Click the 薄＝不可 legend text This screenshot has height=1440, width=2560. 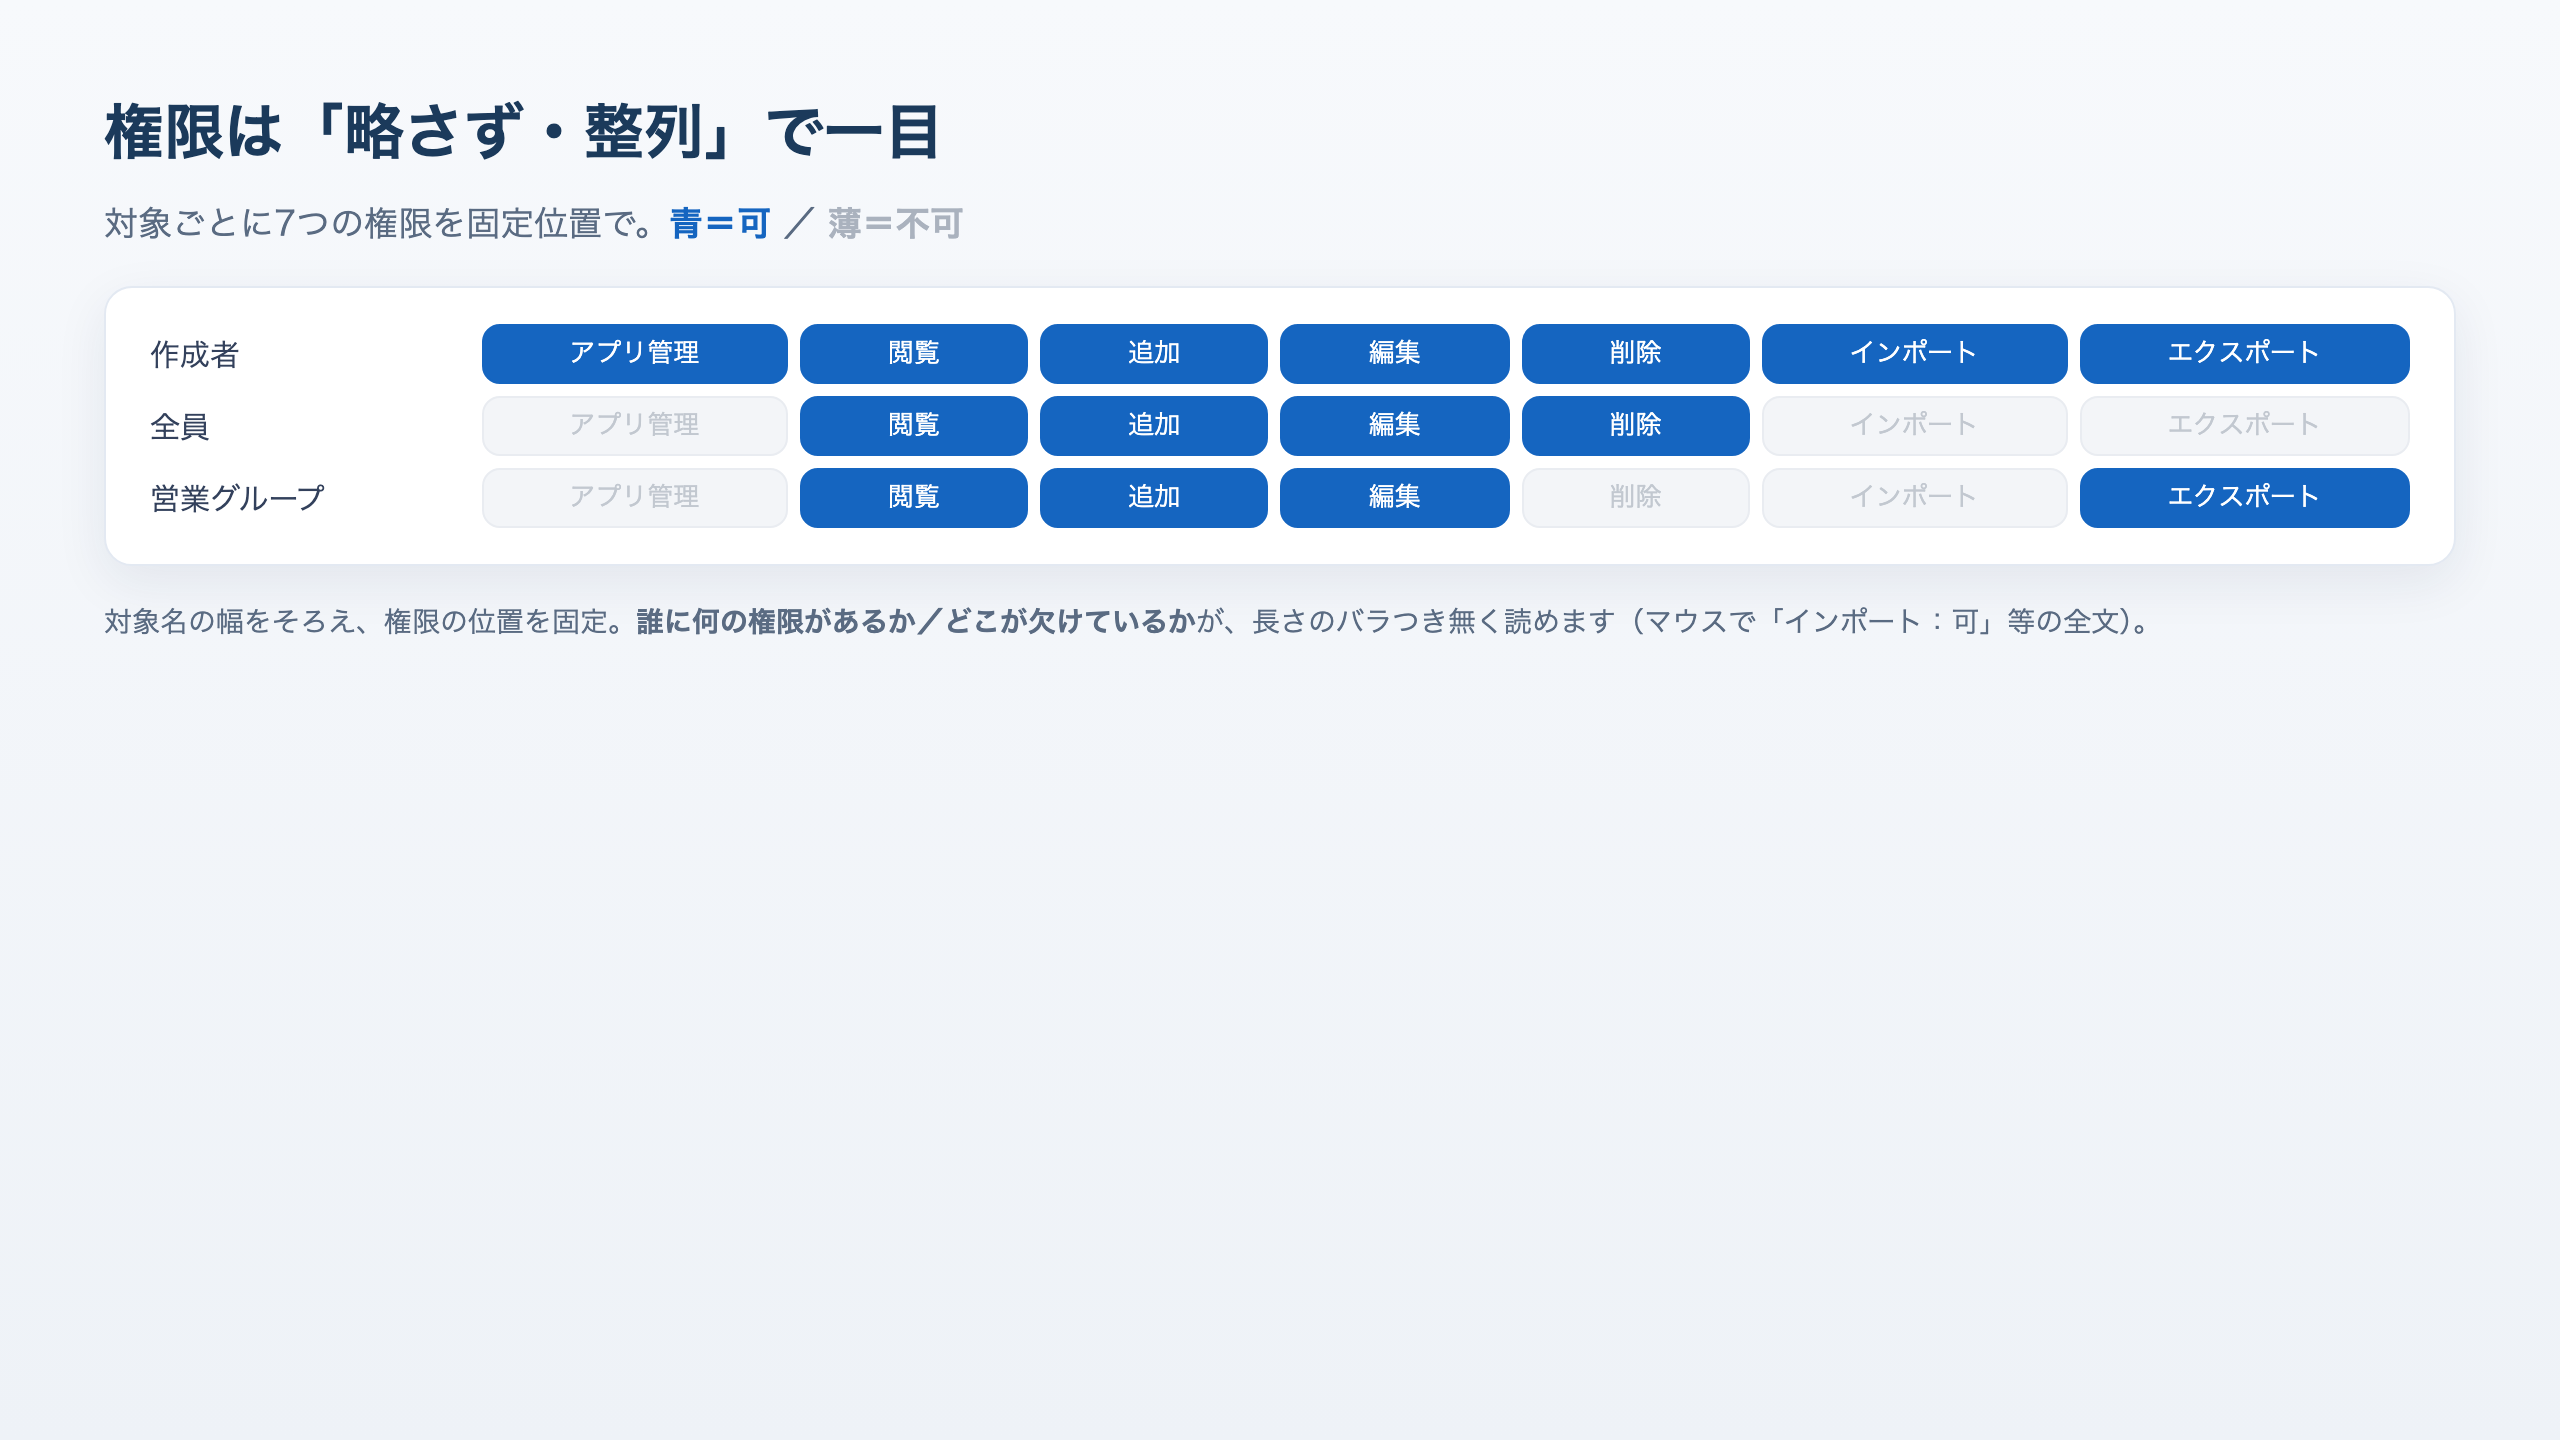pos(895,223)
